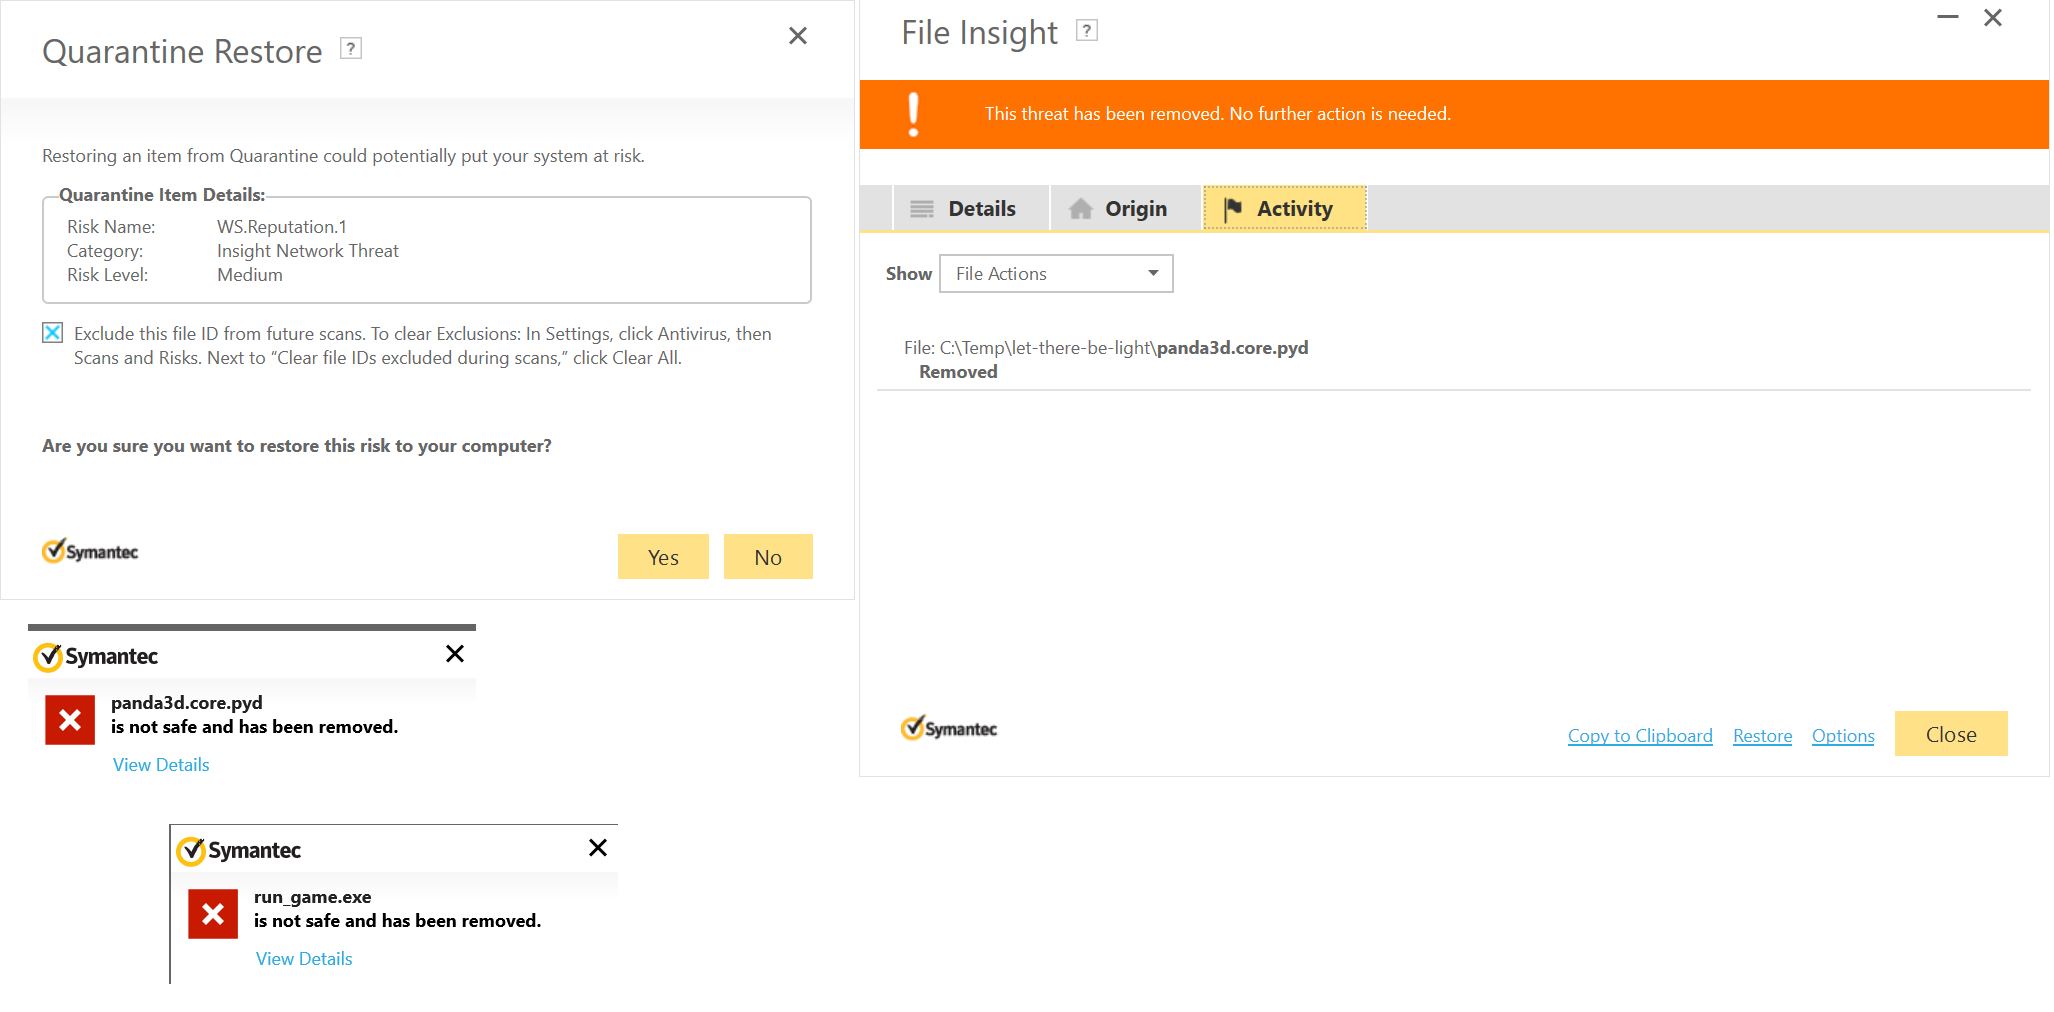Click the red X icon for panda3d.core.pyd

pos(70,720)
